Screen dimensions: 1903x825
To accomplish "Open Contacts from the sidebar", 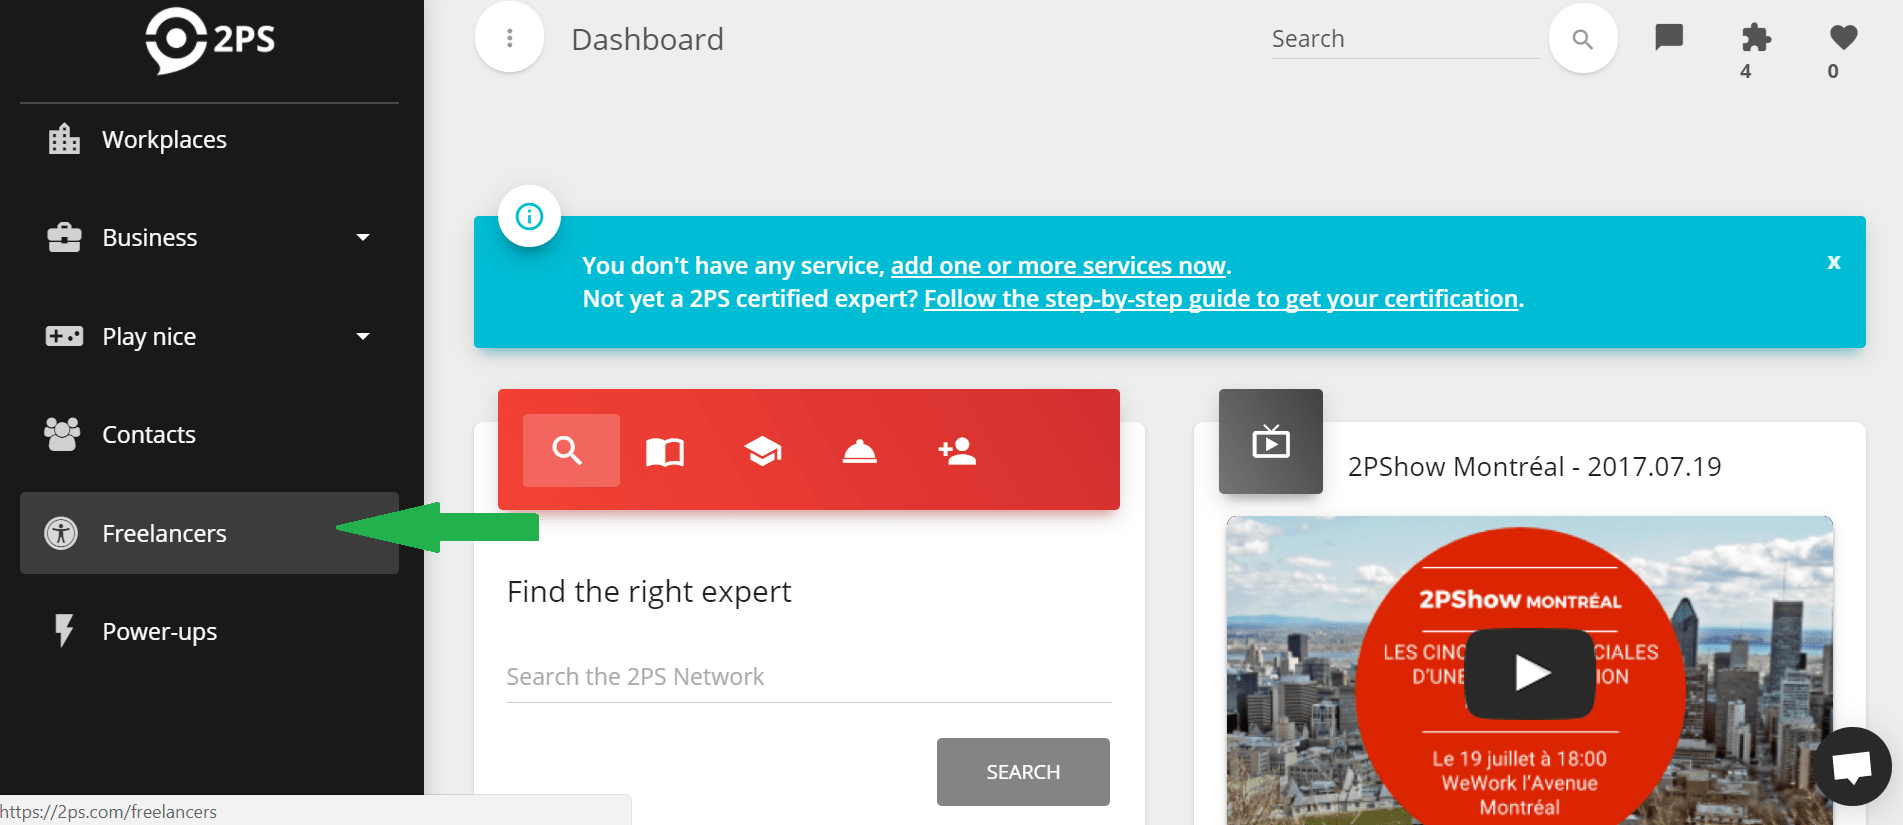I will coord(209,434).
